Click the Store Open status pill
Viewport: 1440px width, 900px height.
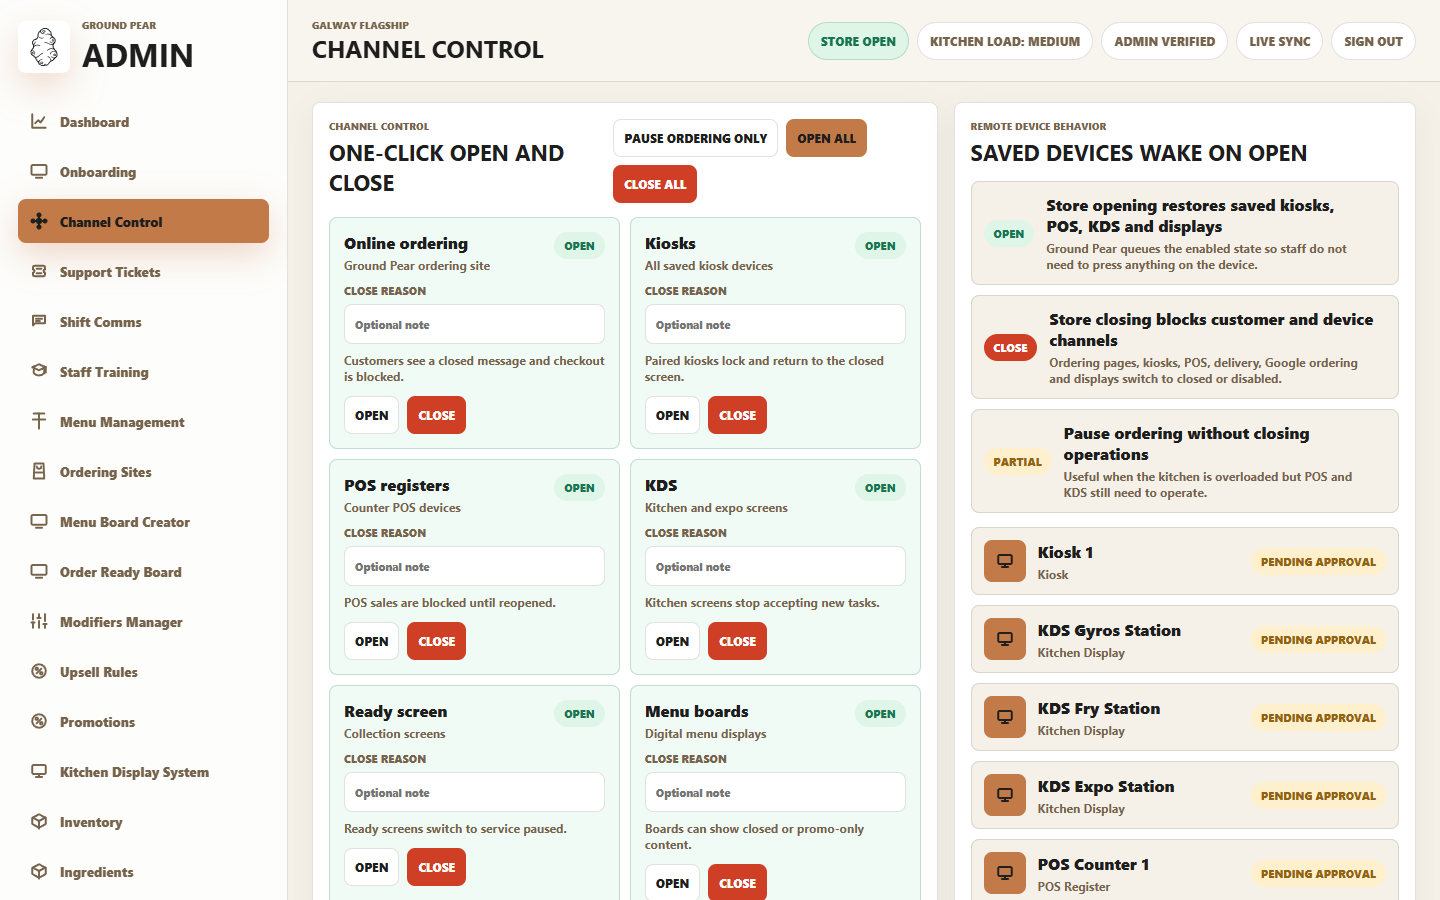[858, 41]
